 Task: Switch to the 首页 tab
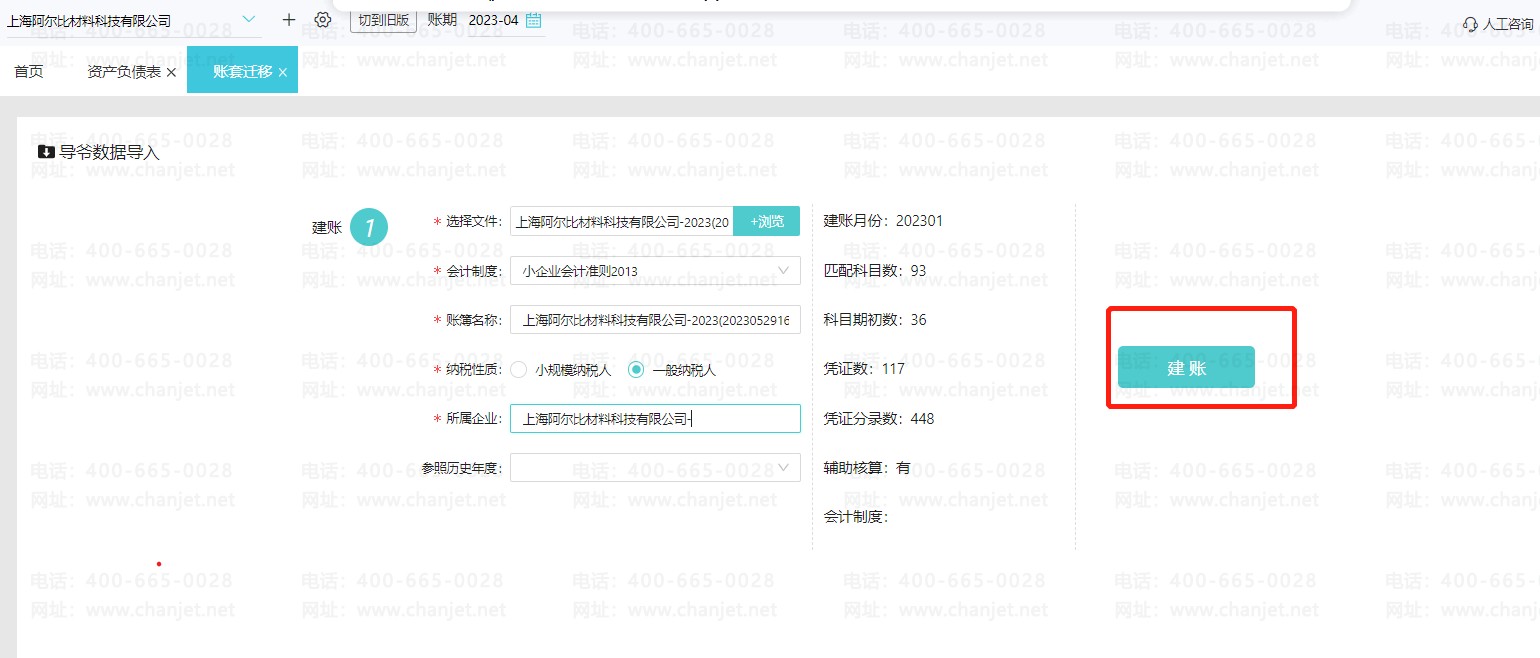(29, 72)
